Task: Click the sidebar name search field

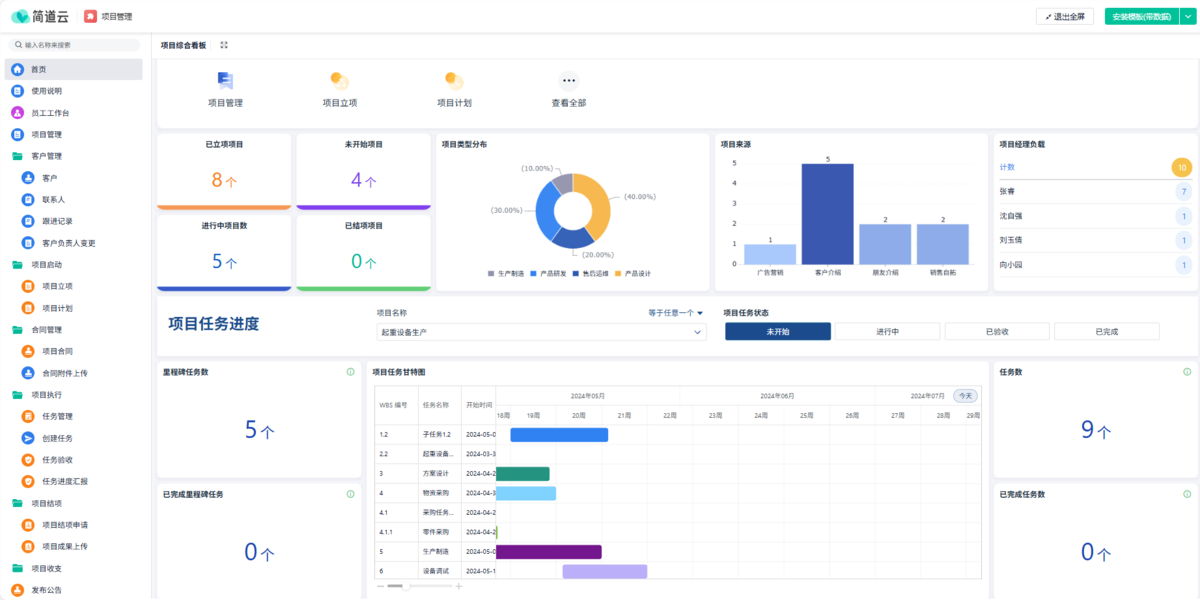Action: click(x=75, y=45)
